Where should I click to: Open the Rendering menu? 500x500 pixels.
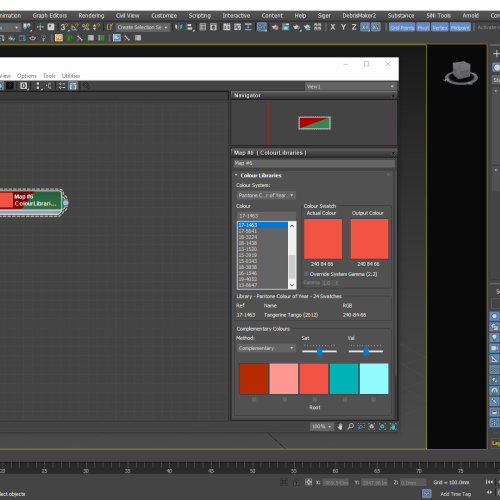tap(91, 15)
